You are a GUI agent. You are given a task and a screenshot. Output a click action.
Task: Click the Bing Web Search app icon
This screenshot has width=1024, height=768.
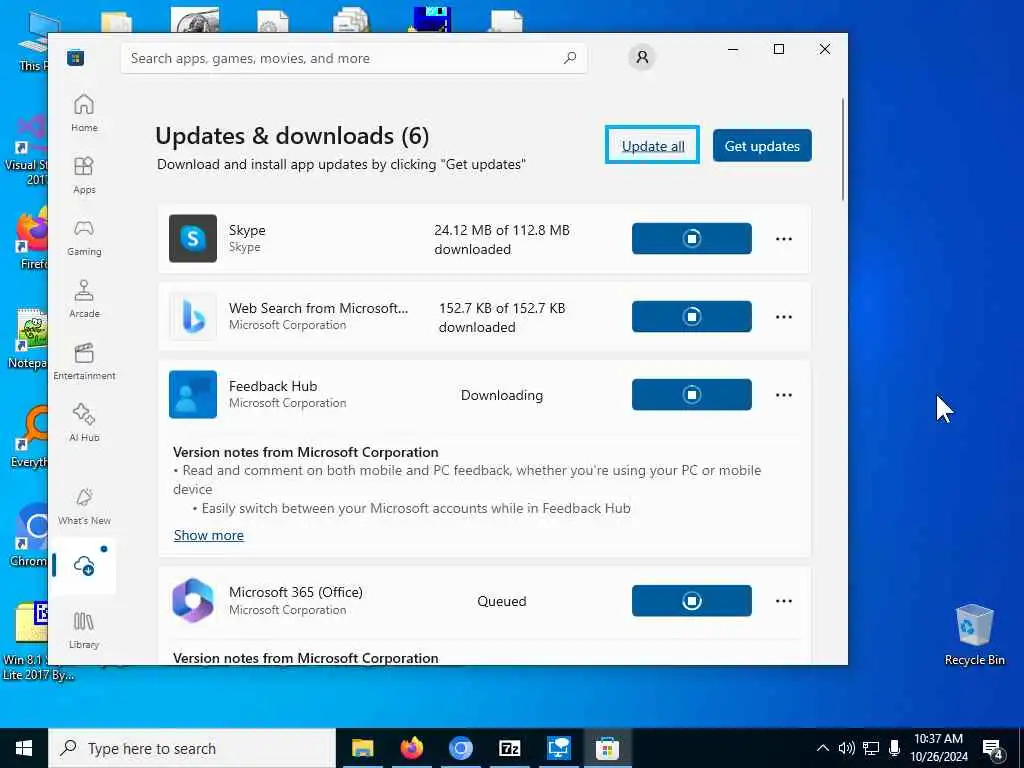pos(193,317)
